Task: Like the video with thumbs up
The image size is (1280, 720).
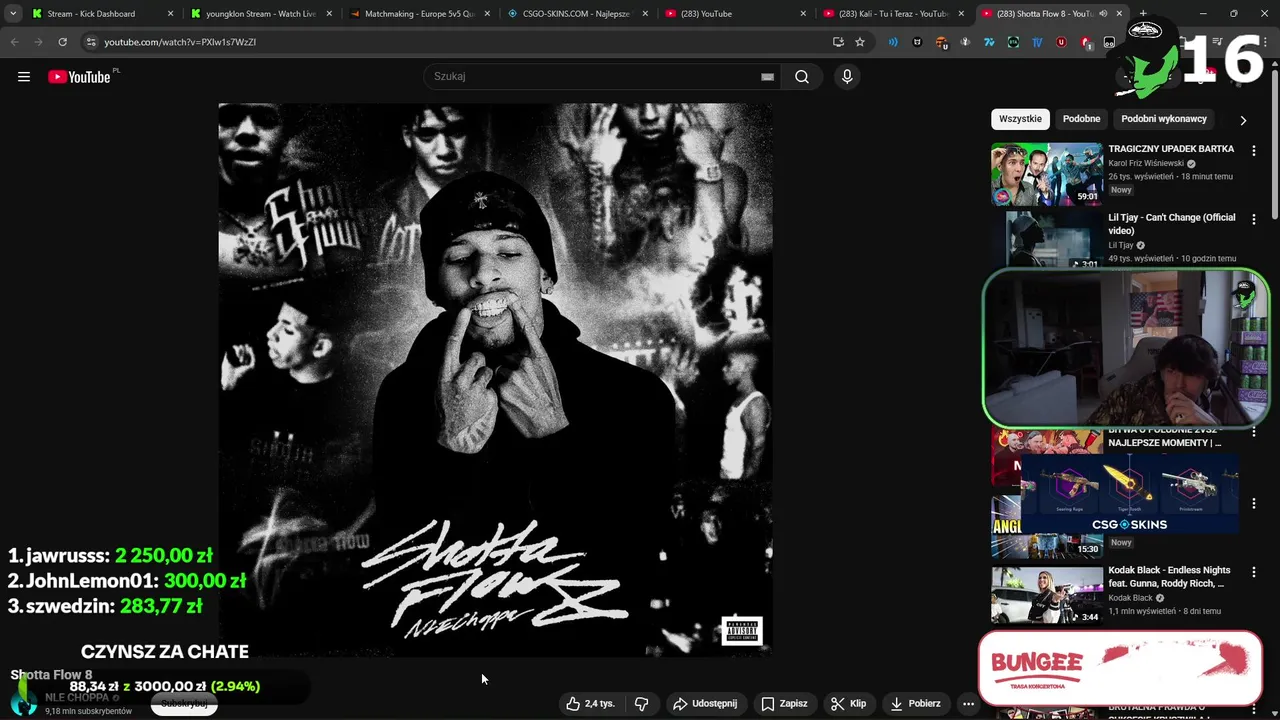Action: click(590, 704)
